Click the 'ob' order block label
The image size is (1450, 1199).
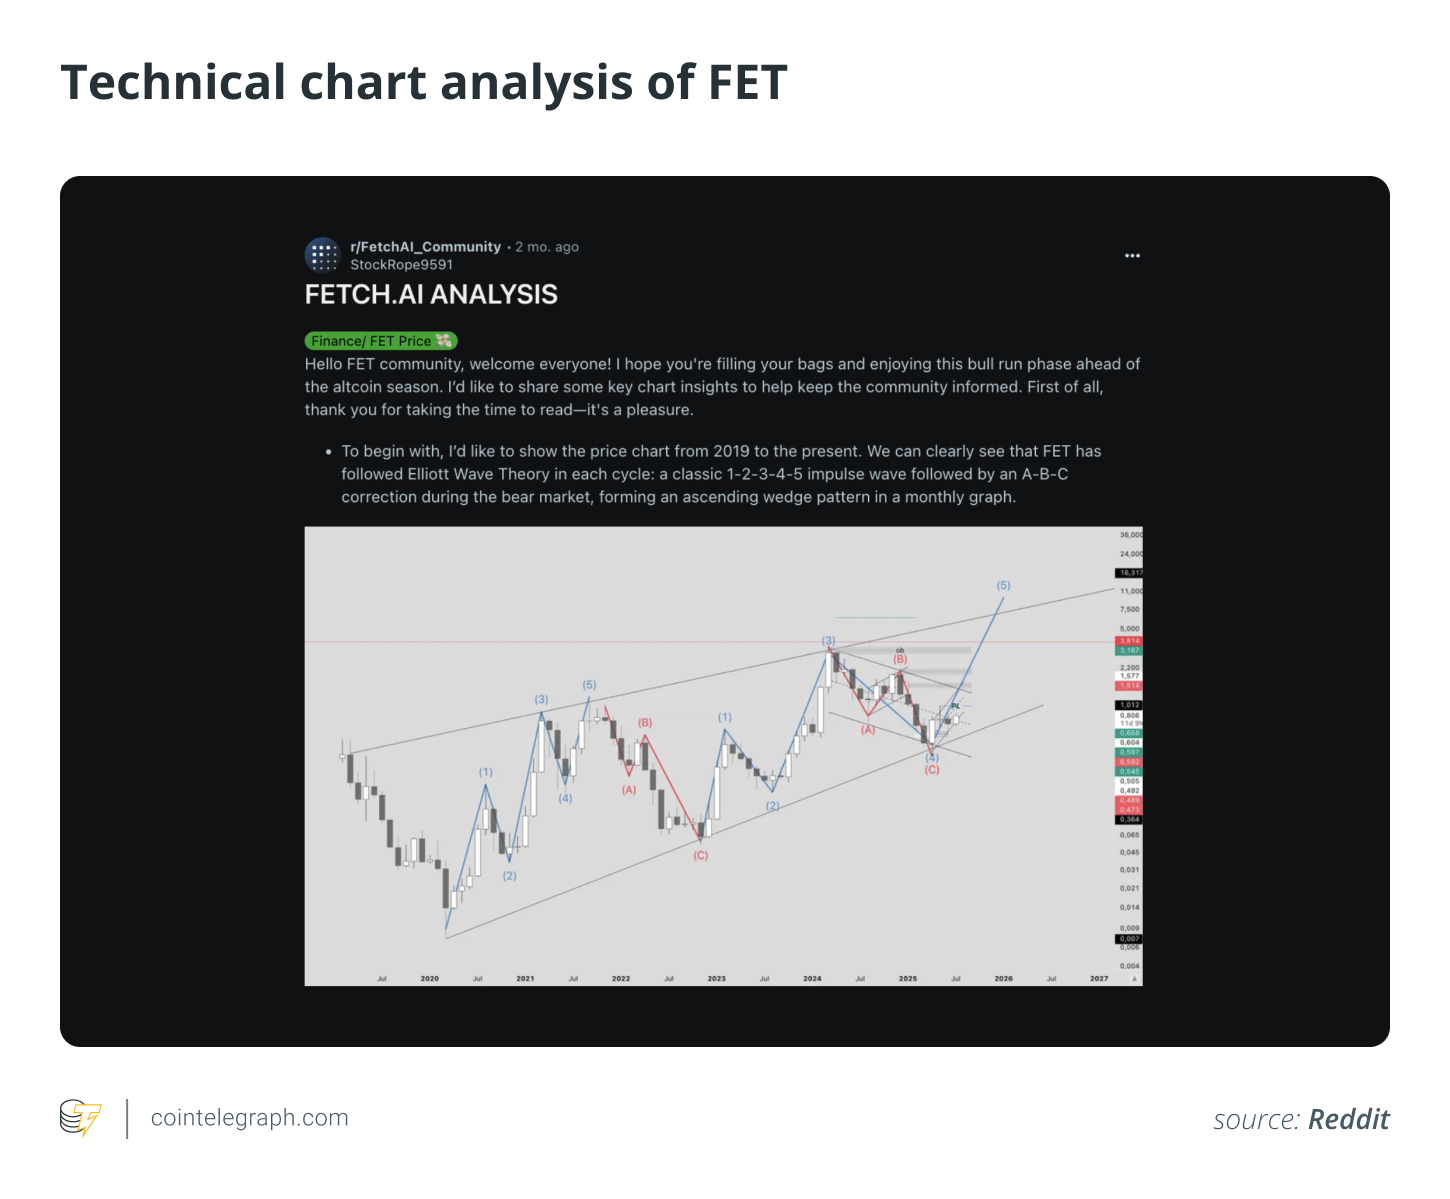pyautogui.click(x=900, y=650)
